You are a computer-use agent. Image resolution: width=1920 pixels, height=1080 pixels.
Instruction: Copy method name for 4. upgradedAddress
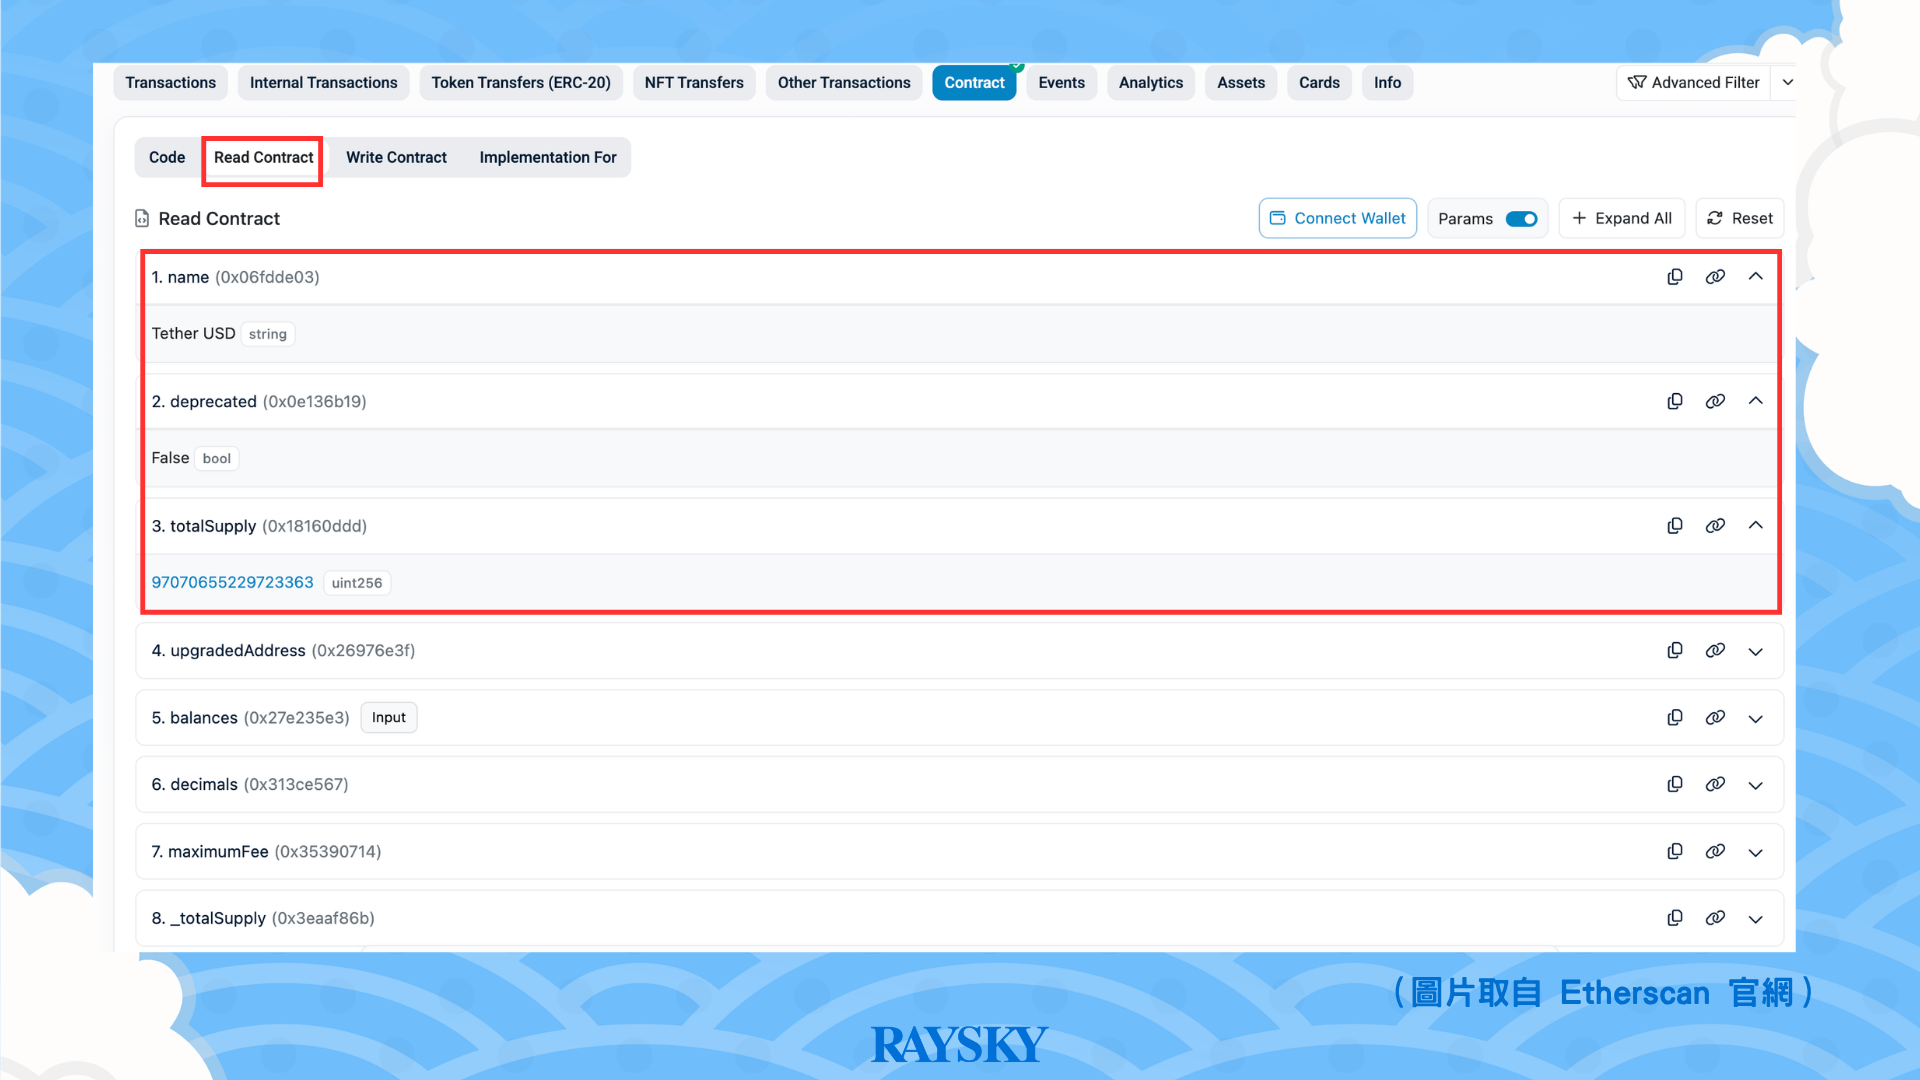(x=1675, y=651)
